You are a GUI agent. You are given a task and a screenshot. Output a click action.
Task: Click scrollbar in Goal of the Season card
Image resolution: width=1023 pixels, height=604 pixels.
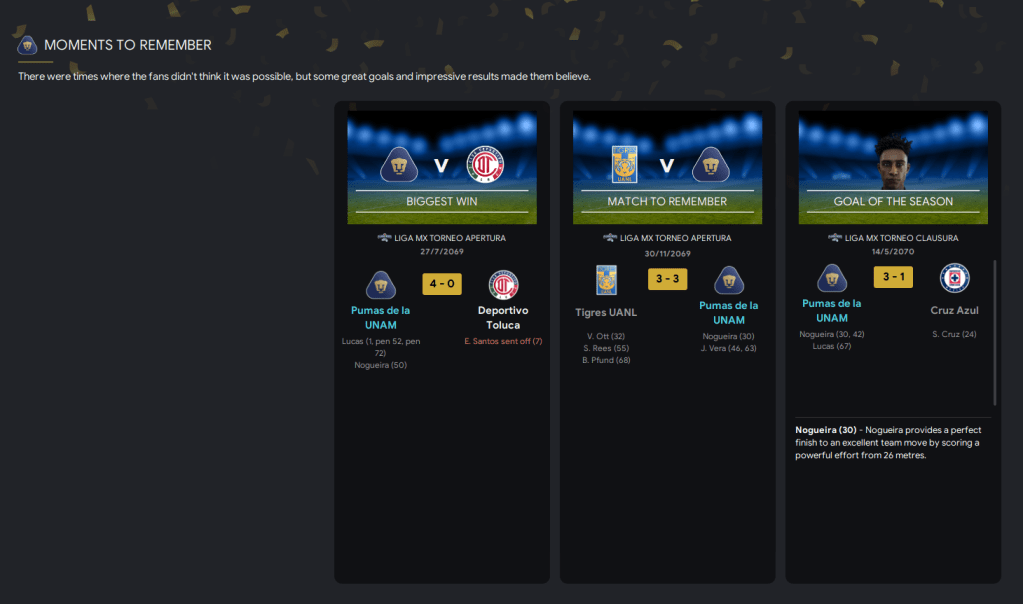(994, 333)
